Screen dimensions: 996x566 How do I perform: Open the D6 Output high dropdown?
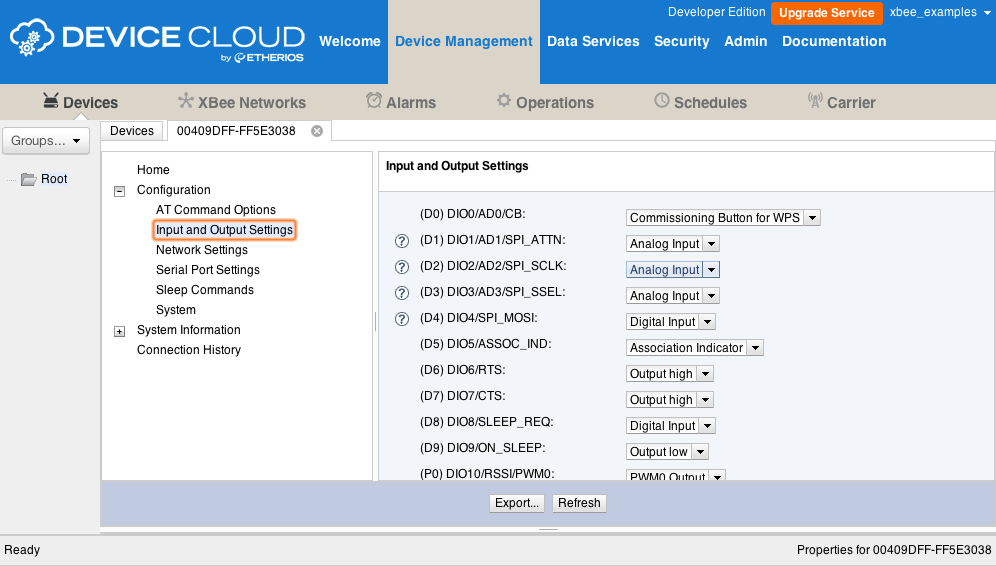pyautogui.click(x=670, y=374)
